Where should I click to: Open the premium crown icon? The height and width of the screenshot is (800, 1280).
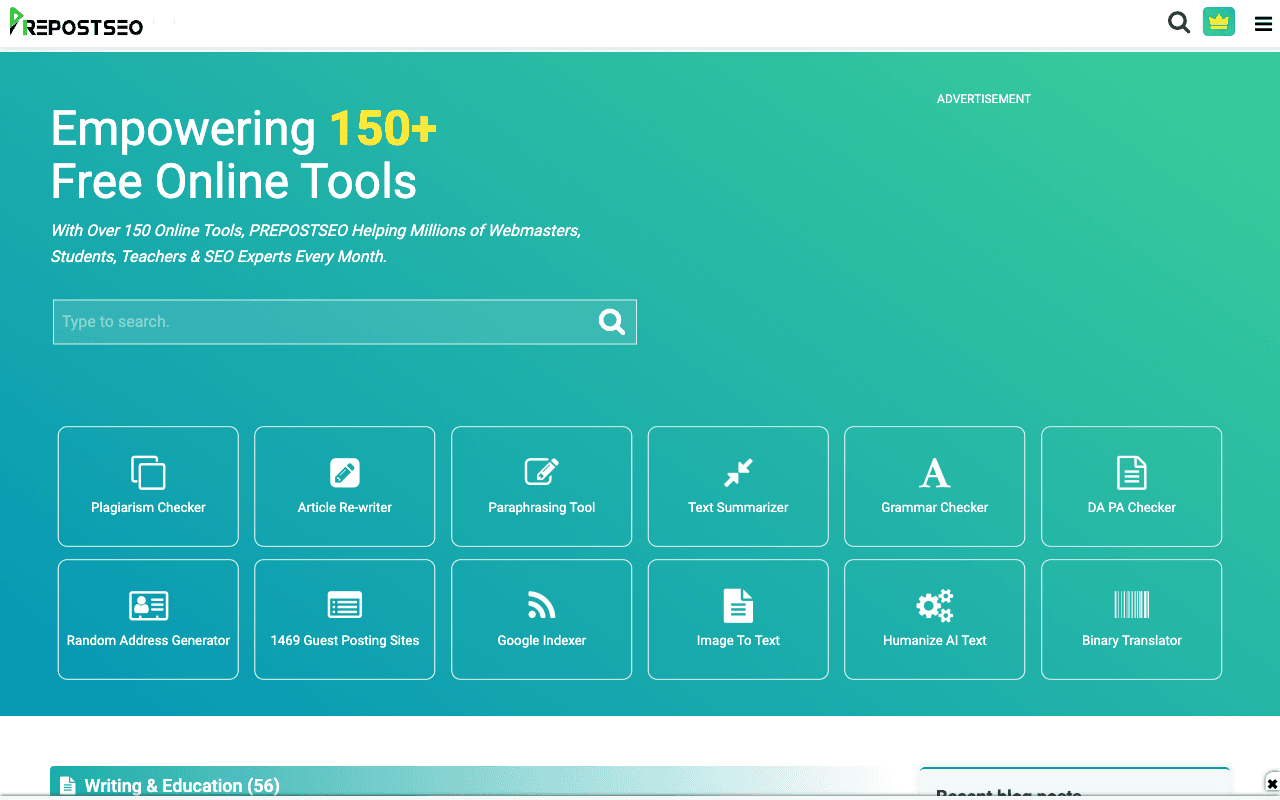click(x=1219, y=22)
